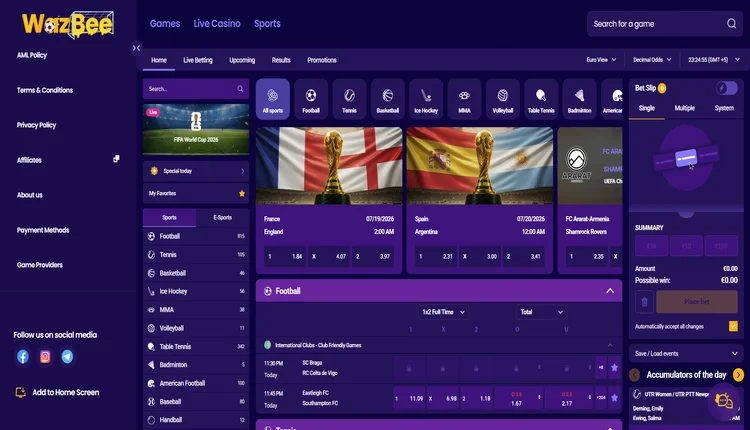Switch to Live Betting tab
Screen dimensions: 750x430
(x=198, y=60)
